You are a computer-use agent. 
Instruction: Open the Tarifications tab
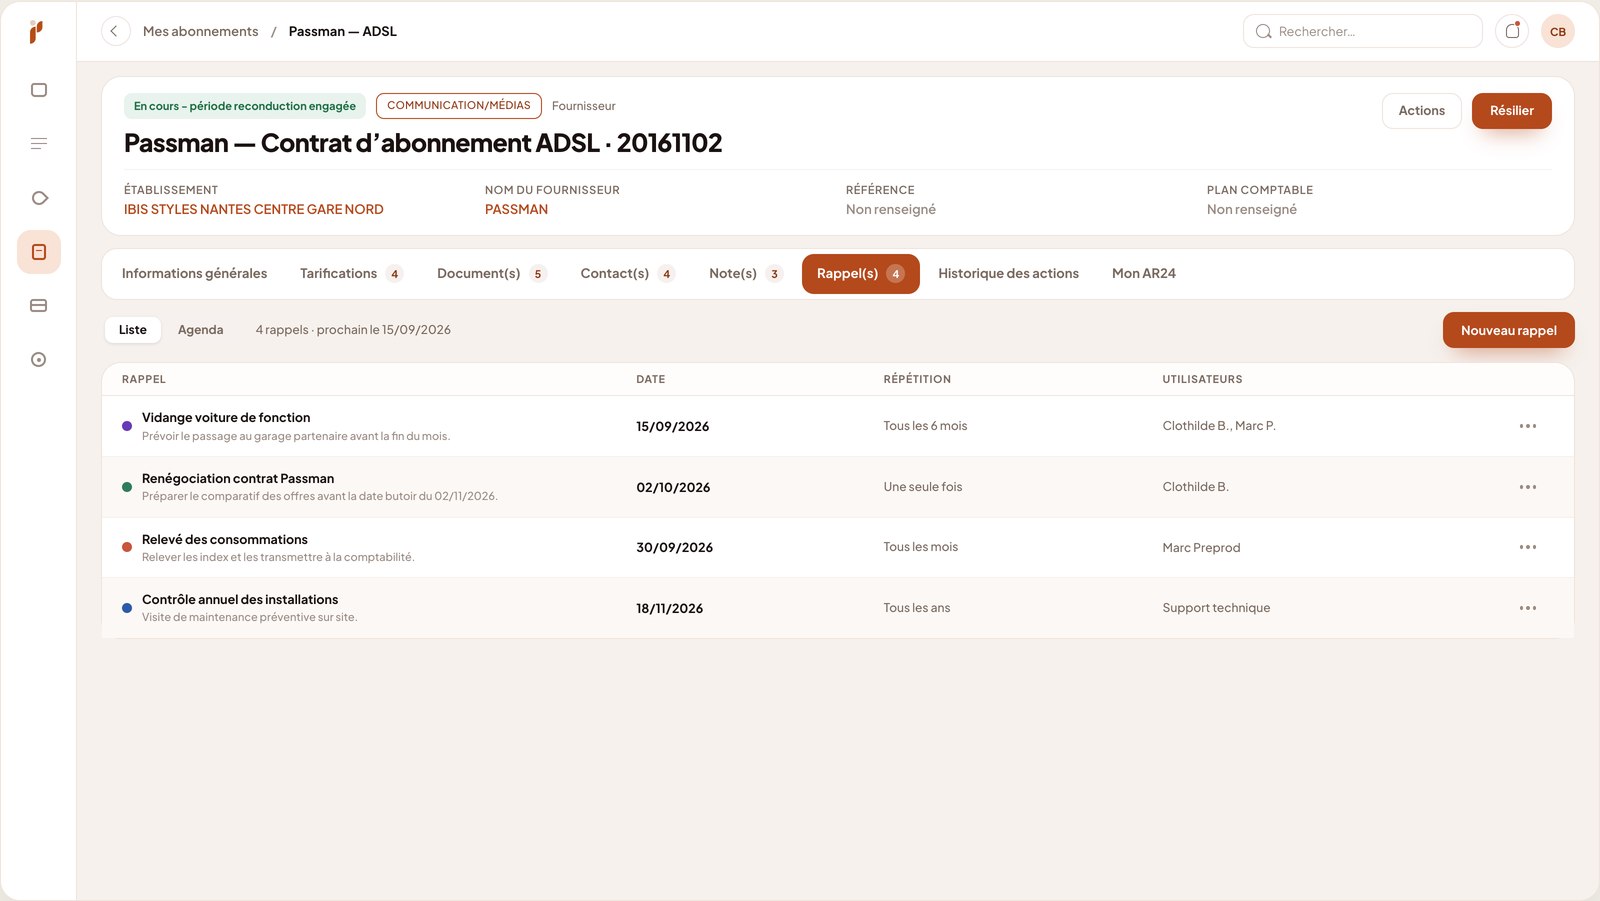(351, 274)
